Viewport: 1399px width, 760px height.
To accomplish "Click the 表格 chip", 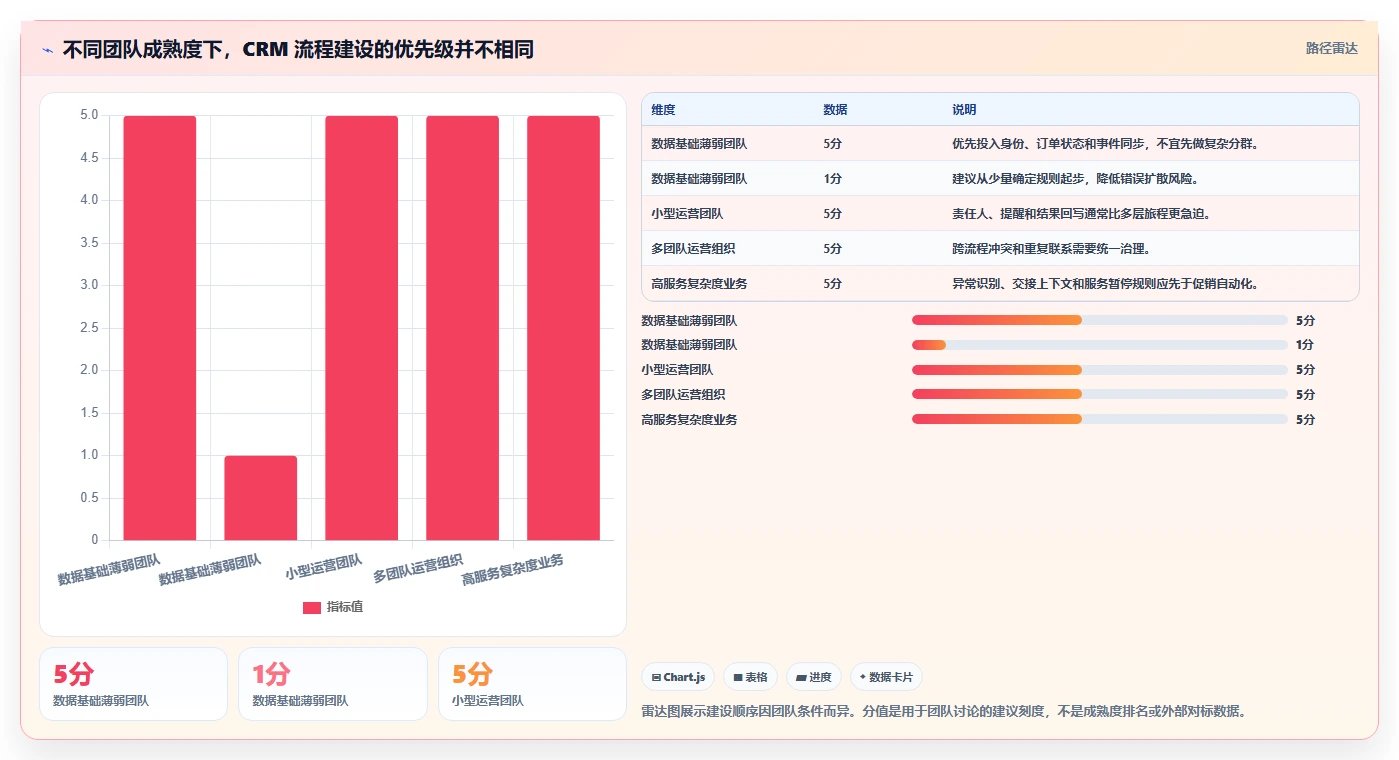I will click(750, 677).
